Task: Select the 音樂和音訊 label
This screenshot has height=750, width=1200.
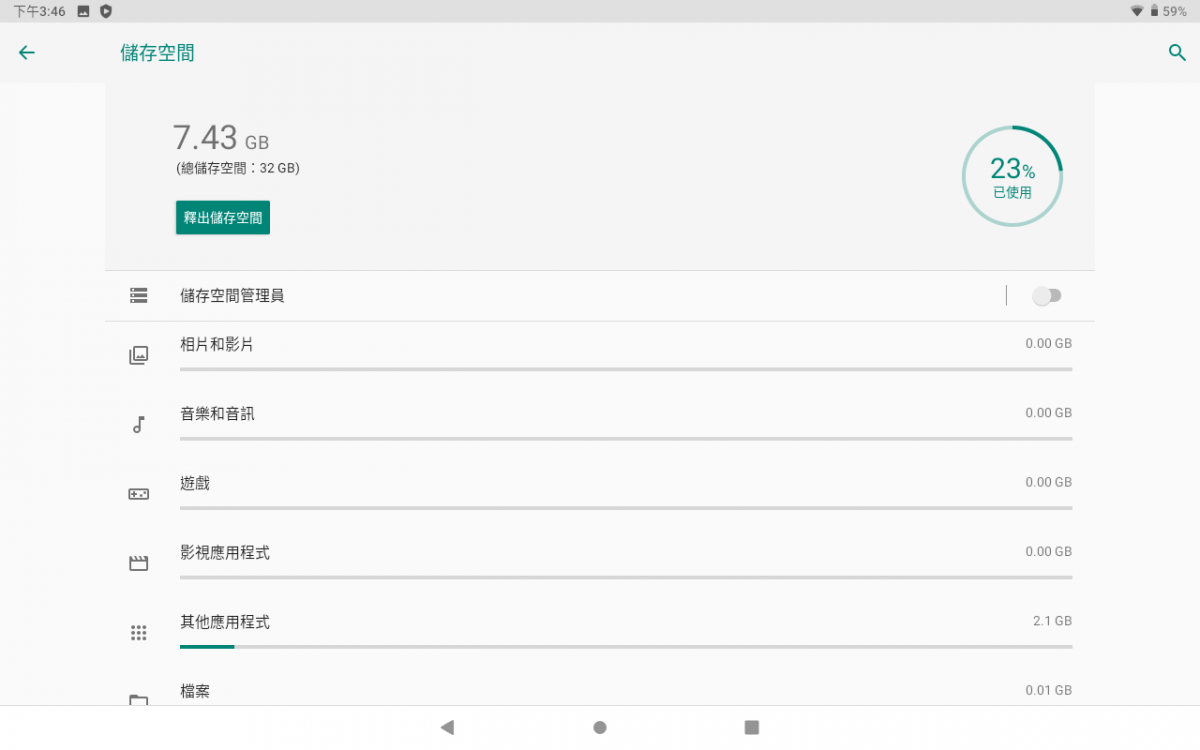Action: 217,413
